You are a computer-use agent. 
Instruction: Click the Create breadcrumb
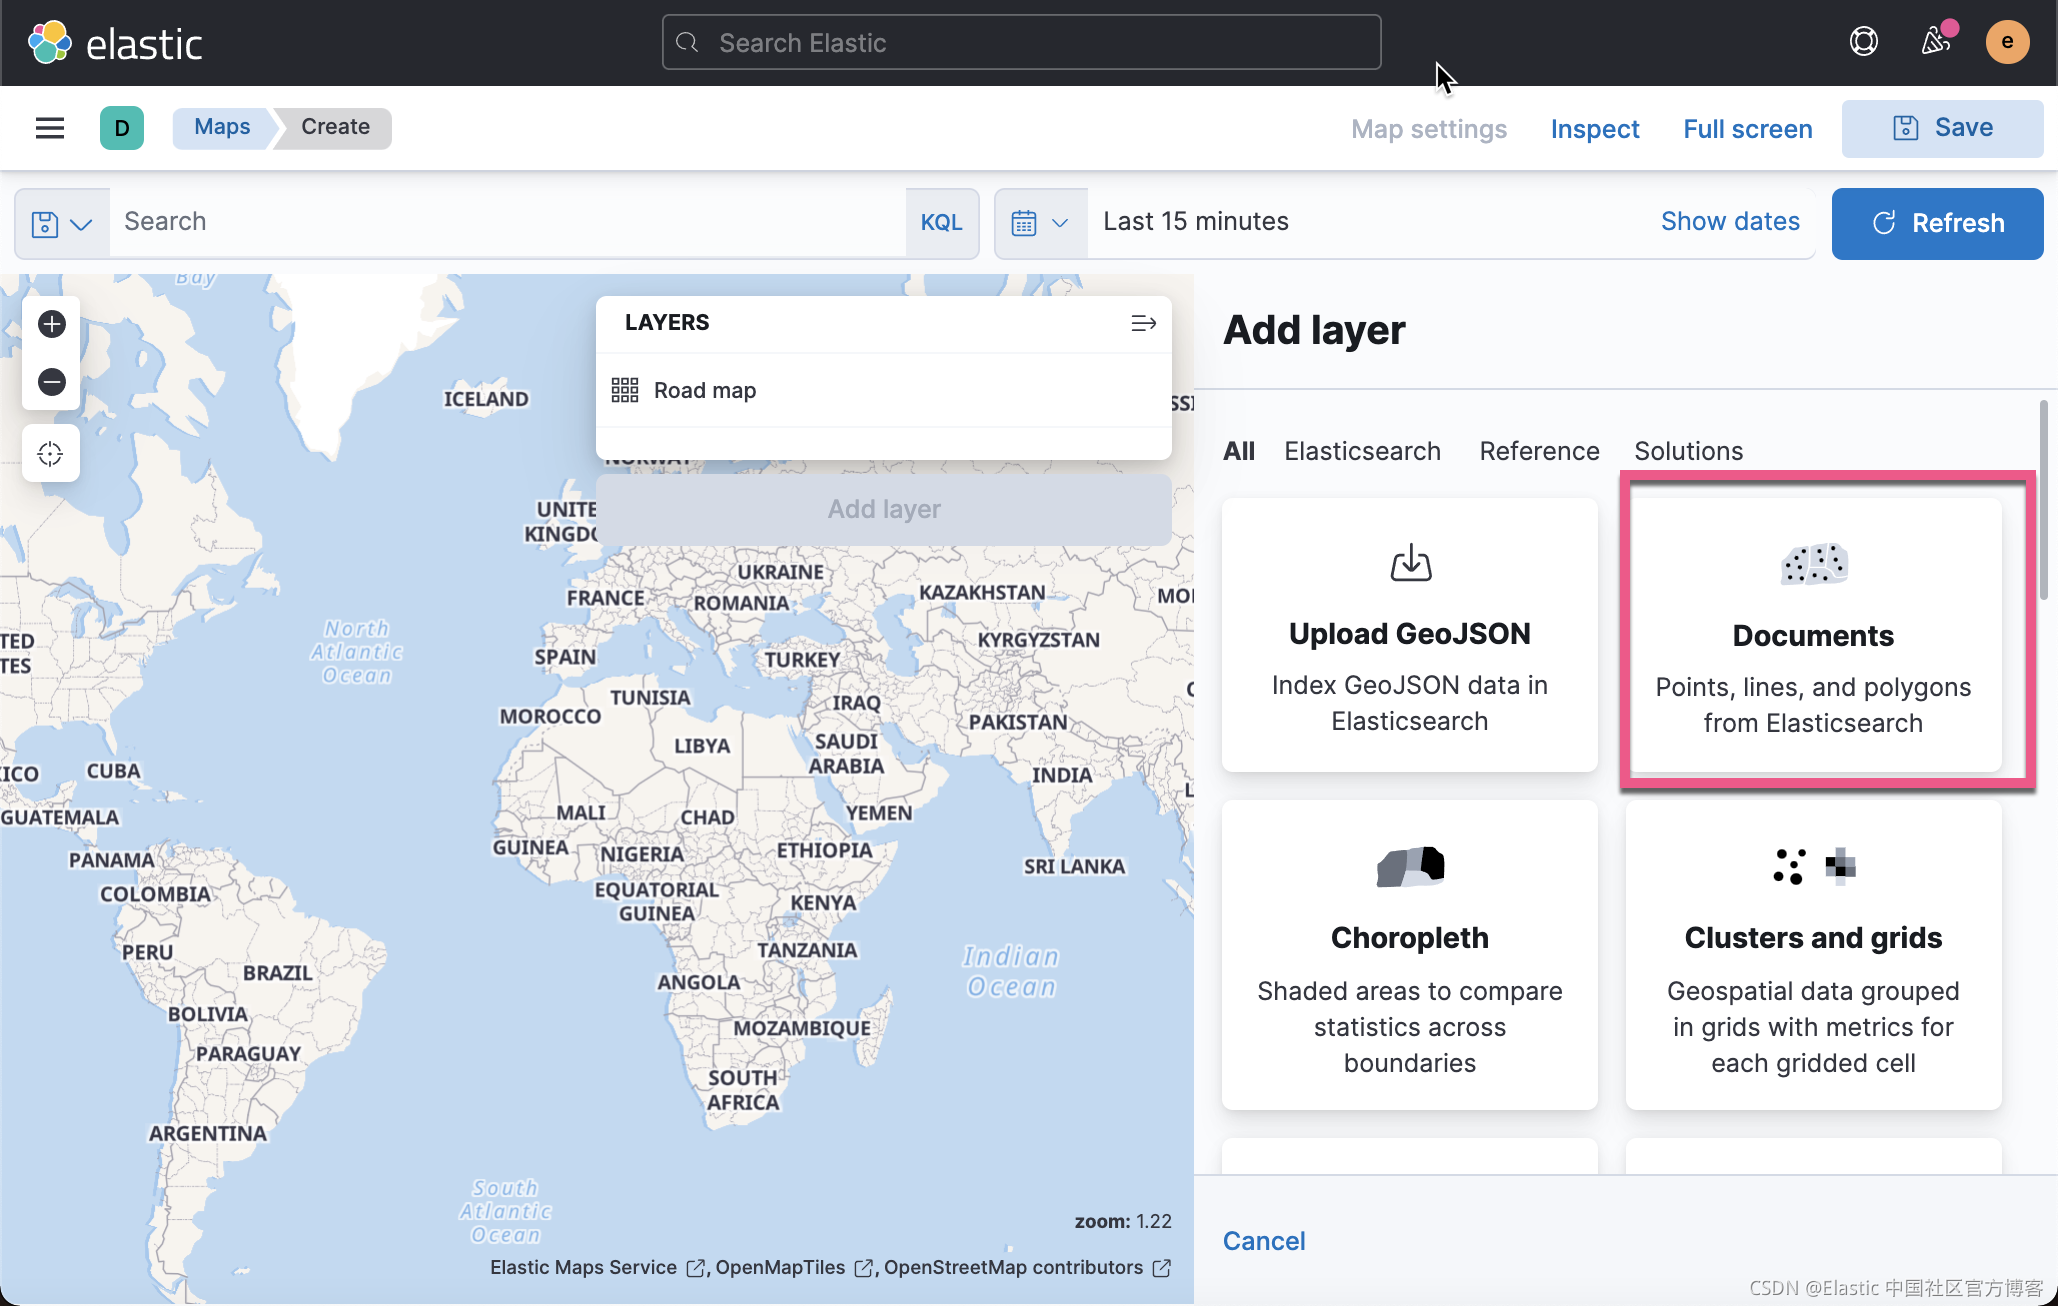tap(335, 127)
